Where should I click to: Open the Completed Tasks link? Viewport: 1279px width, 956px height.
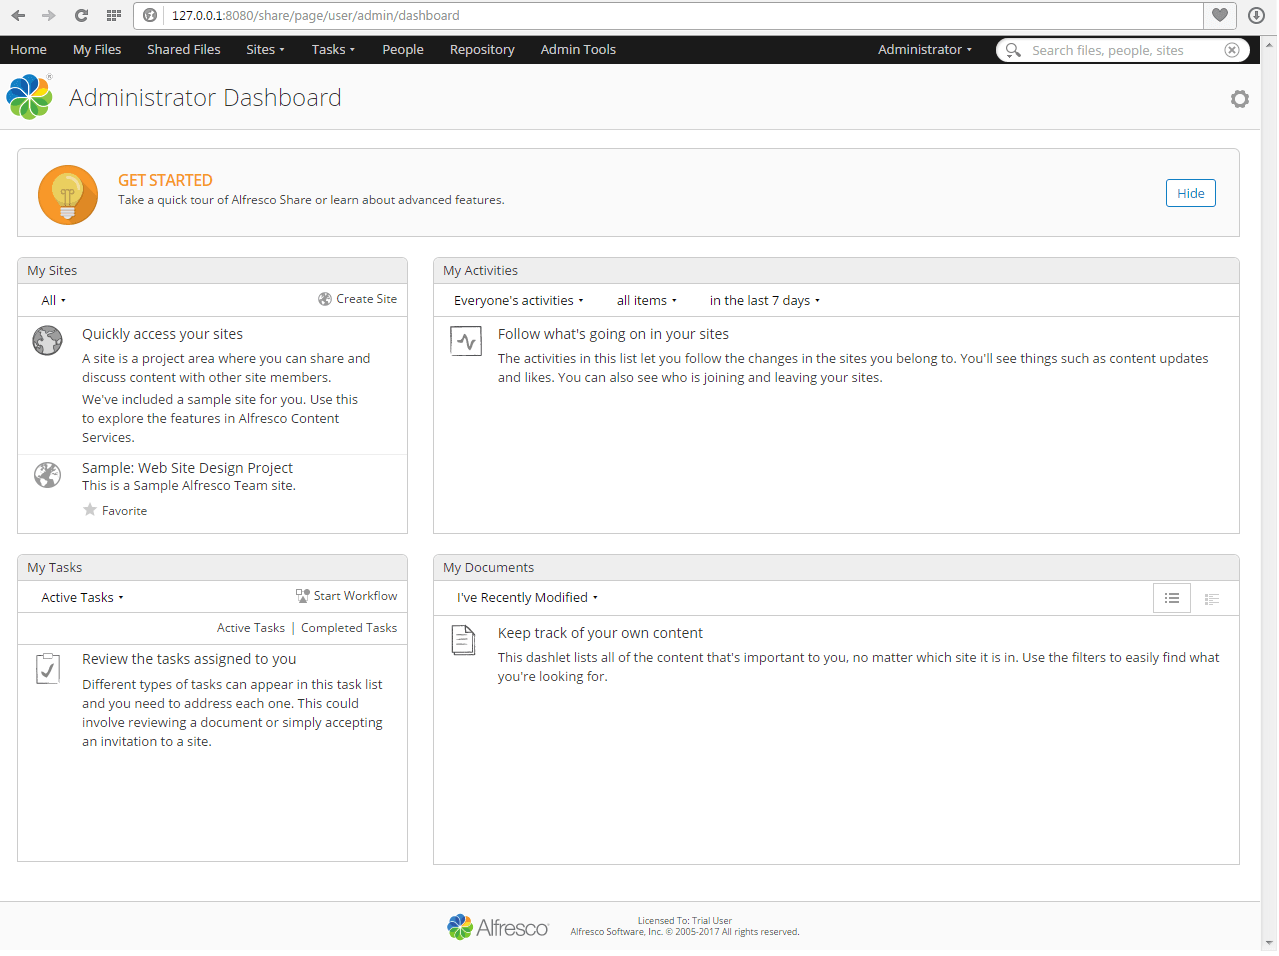[349, 628]
